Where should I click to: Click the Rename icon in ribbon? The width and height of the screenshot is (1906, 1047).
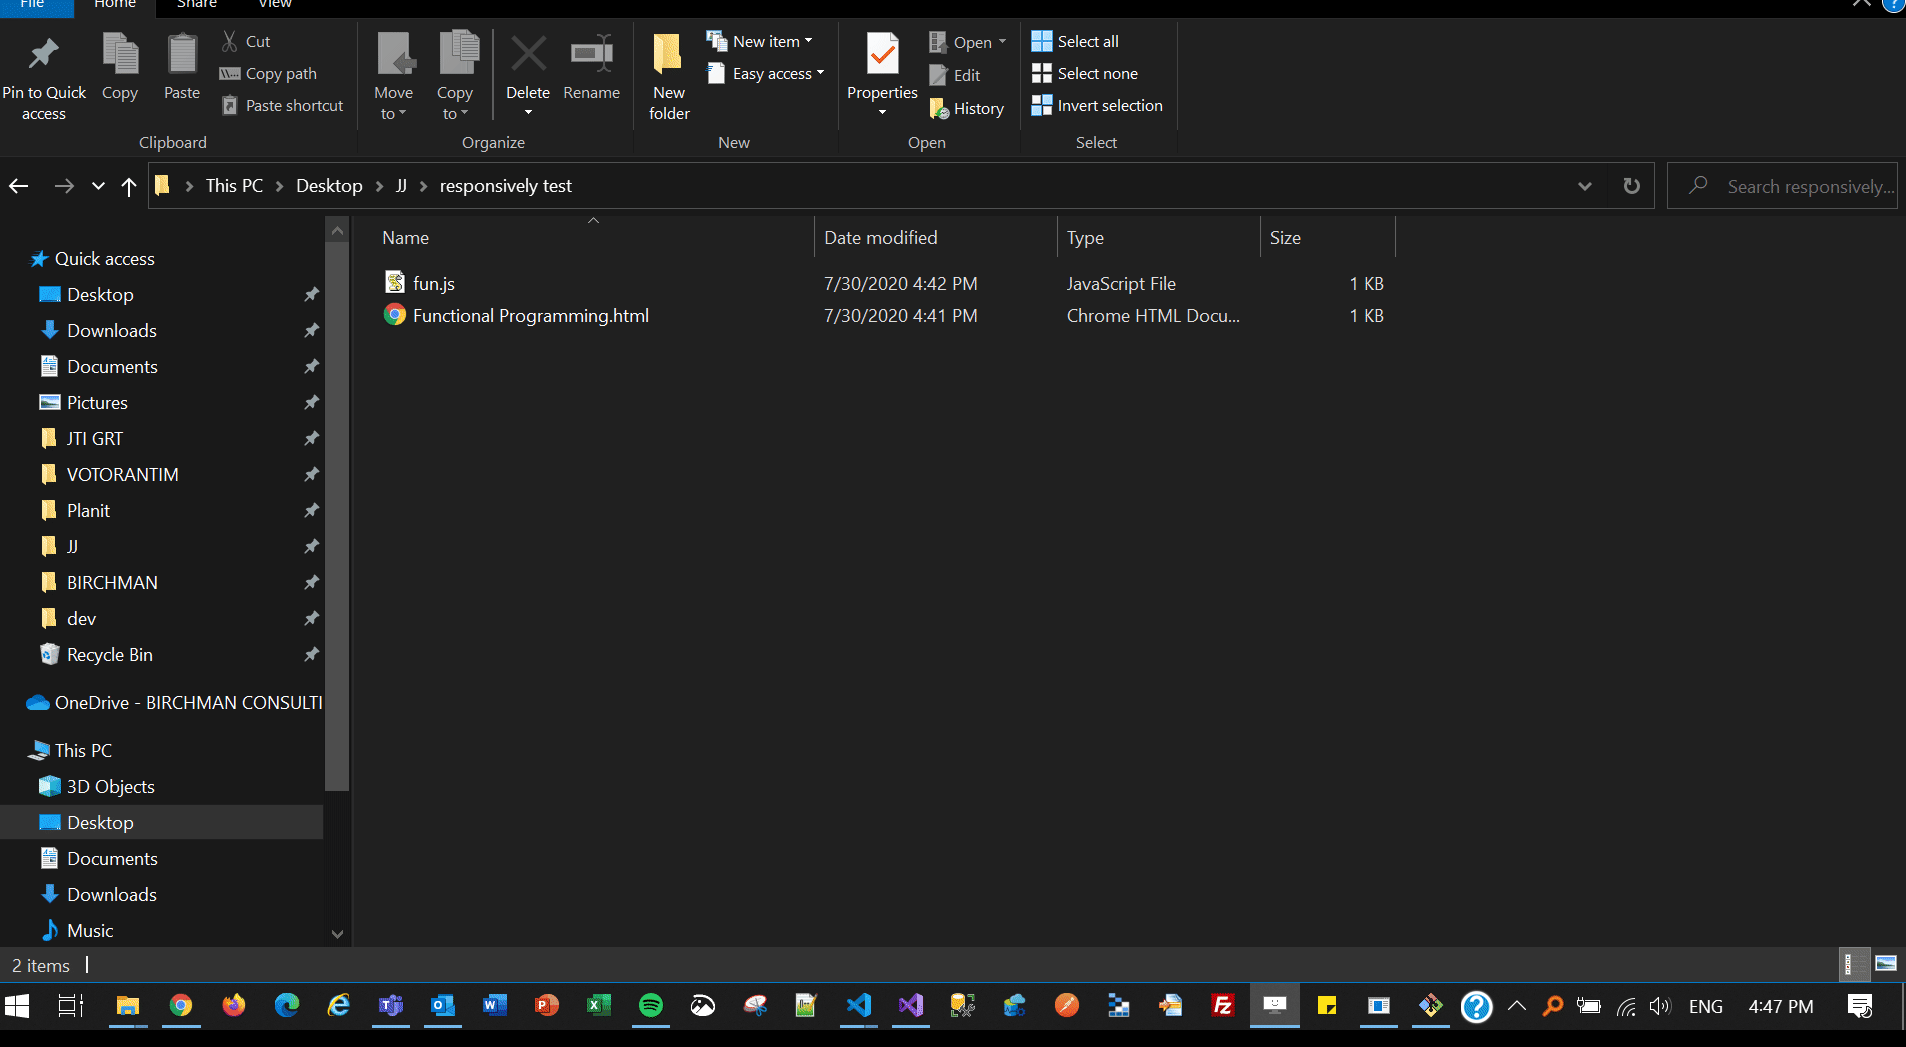(x=591, y=54)
